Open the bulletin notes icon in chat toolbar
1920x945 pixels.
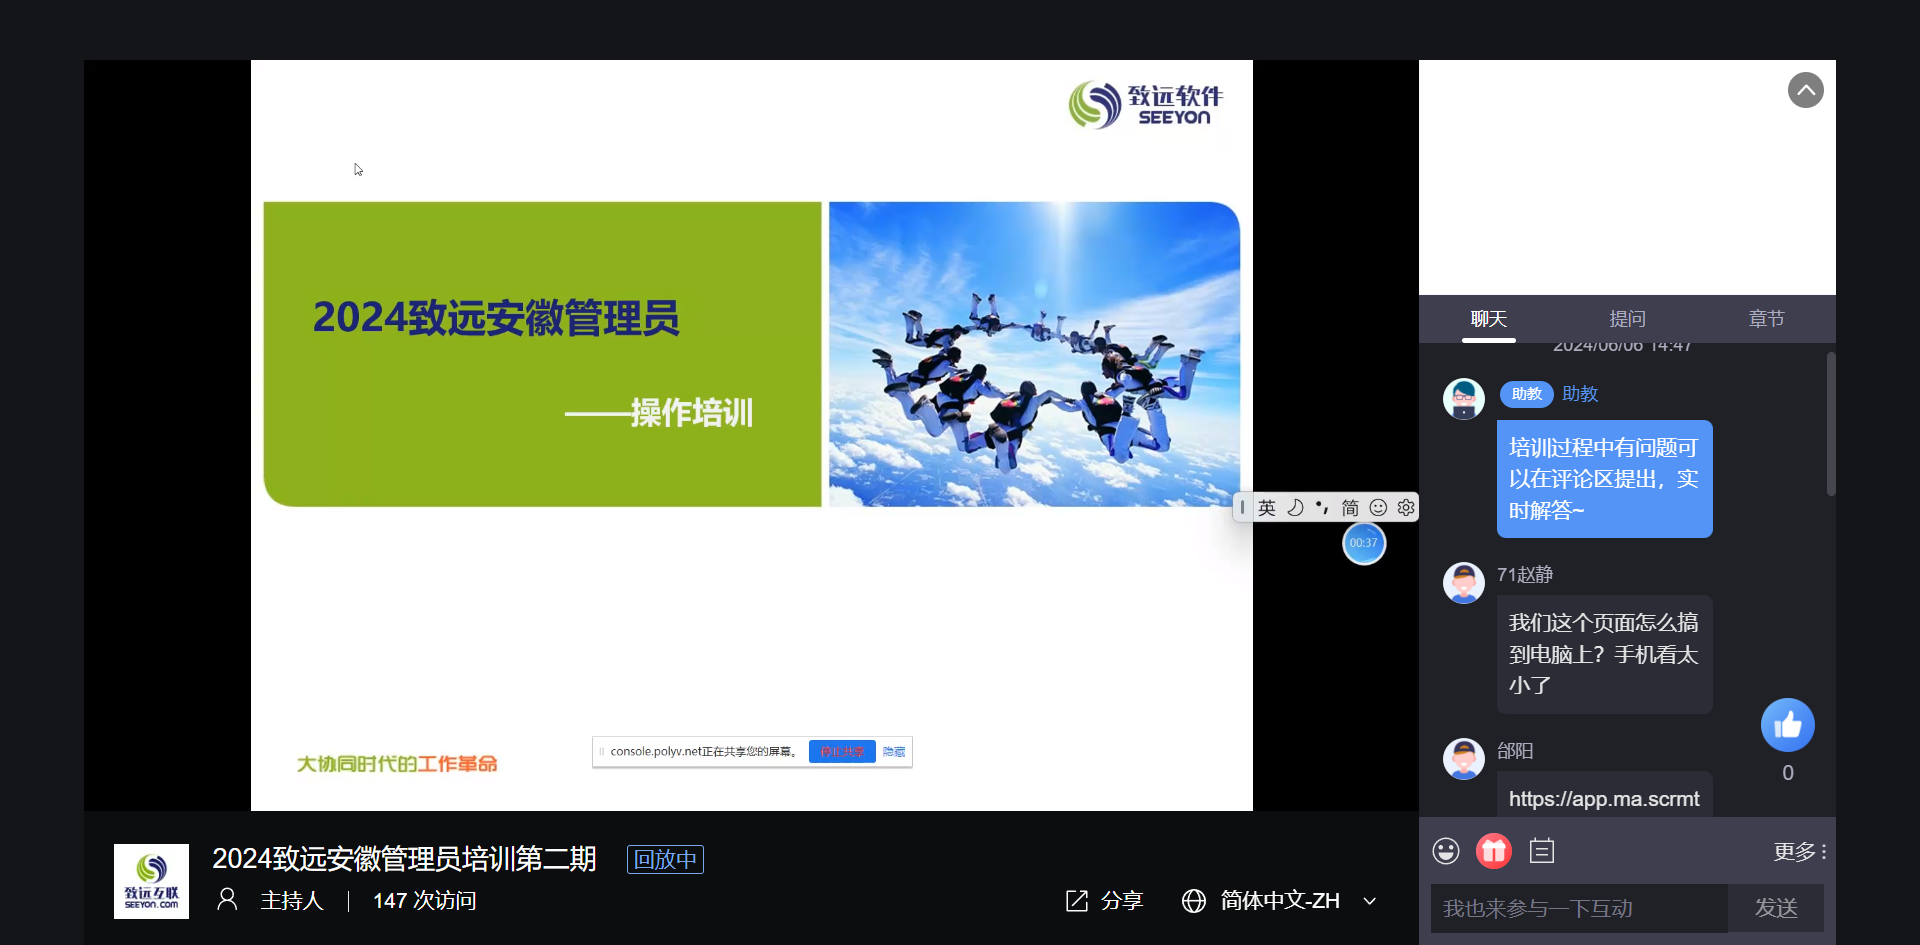coord(1542,851)
